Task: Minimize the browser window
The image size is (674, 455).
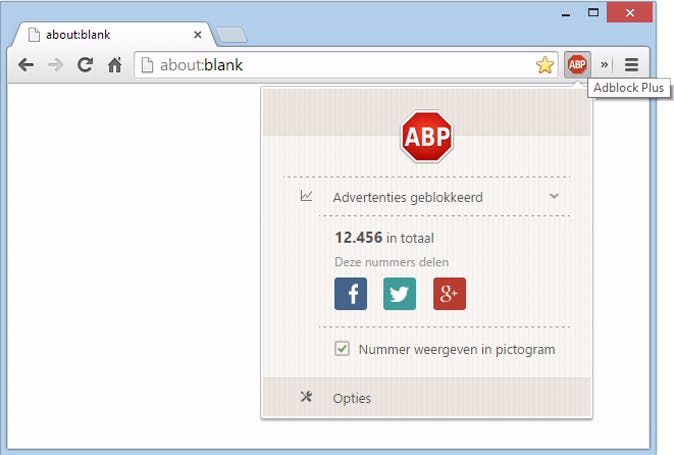Action: 566,13
